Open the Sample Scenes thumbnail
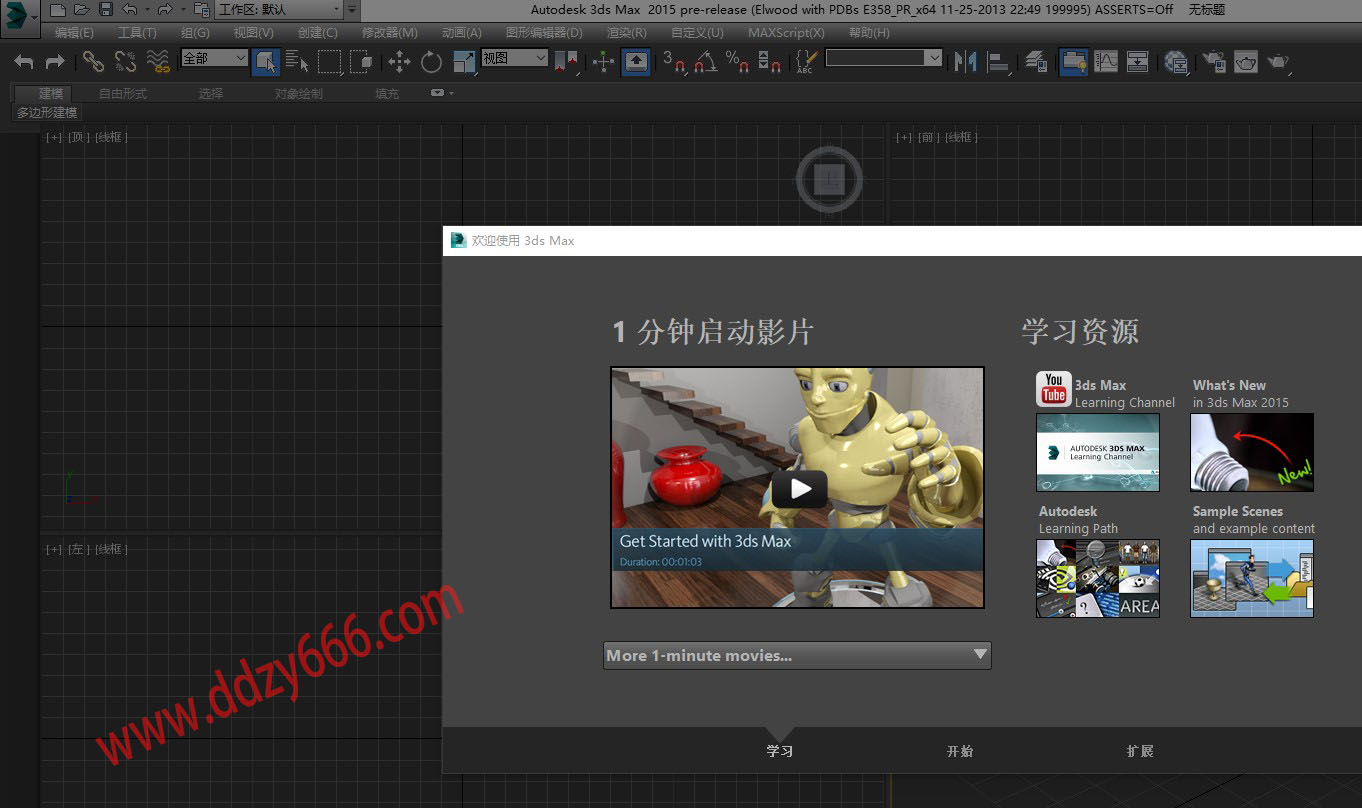This screenshot has height=808, width=1362. 1252,578
